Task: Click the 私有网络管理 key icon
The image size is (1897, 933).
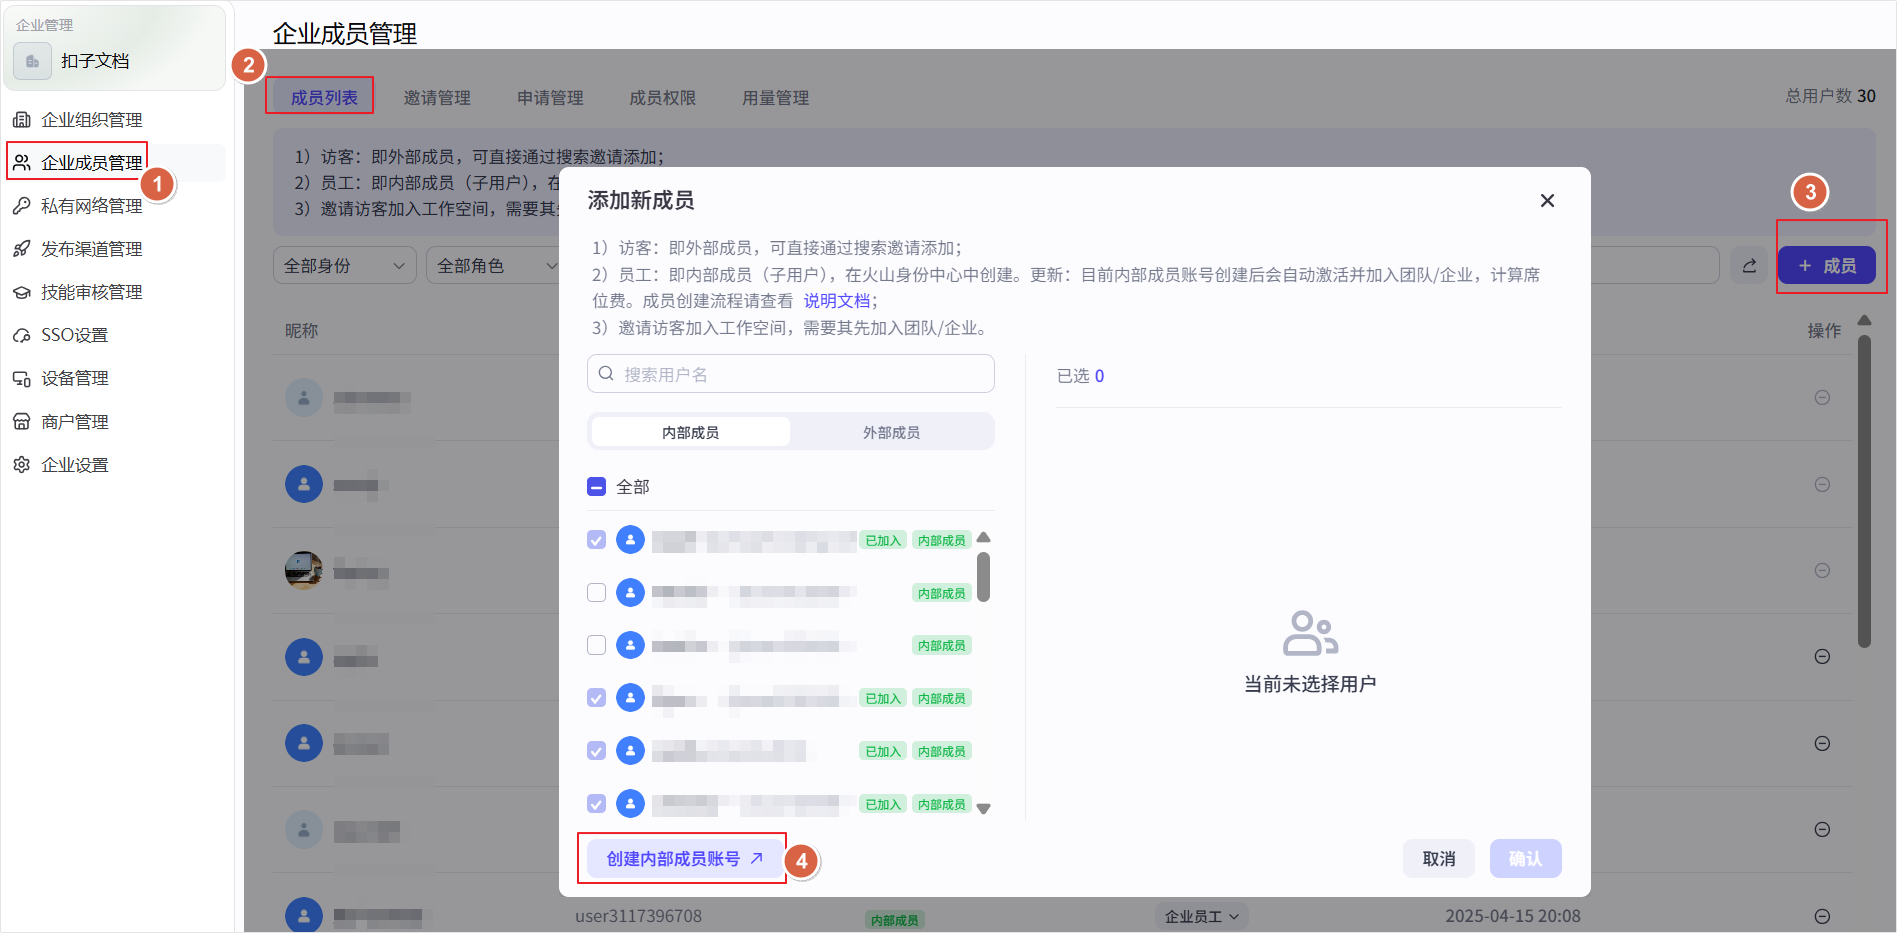Action: click(21, 206)
